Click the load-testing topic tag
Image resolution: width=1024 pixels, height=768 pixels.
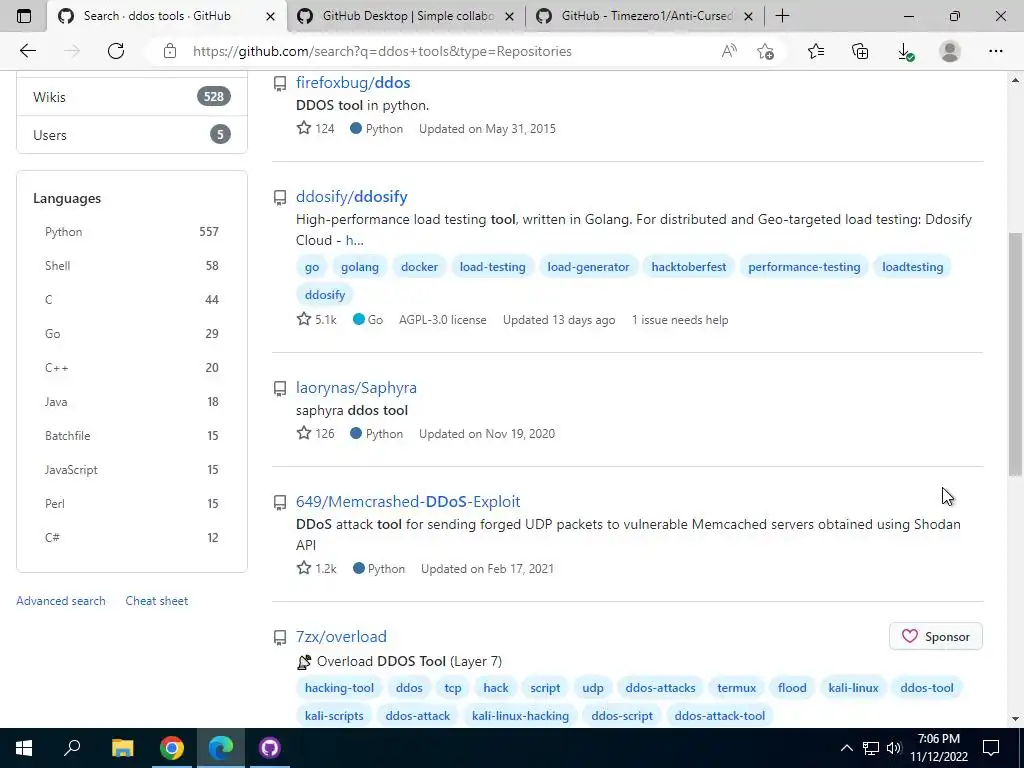click(492, 266)
